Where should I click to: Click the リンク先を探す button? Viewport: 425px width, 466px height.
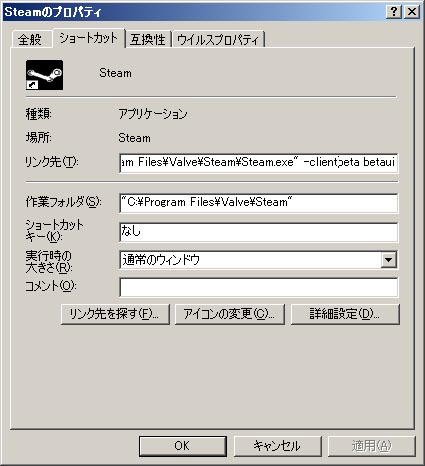(115, 314)
